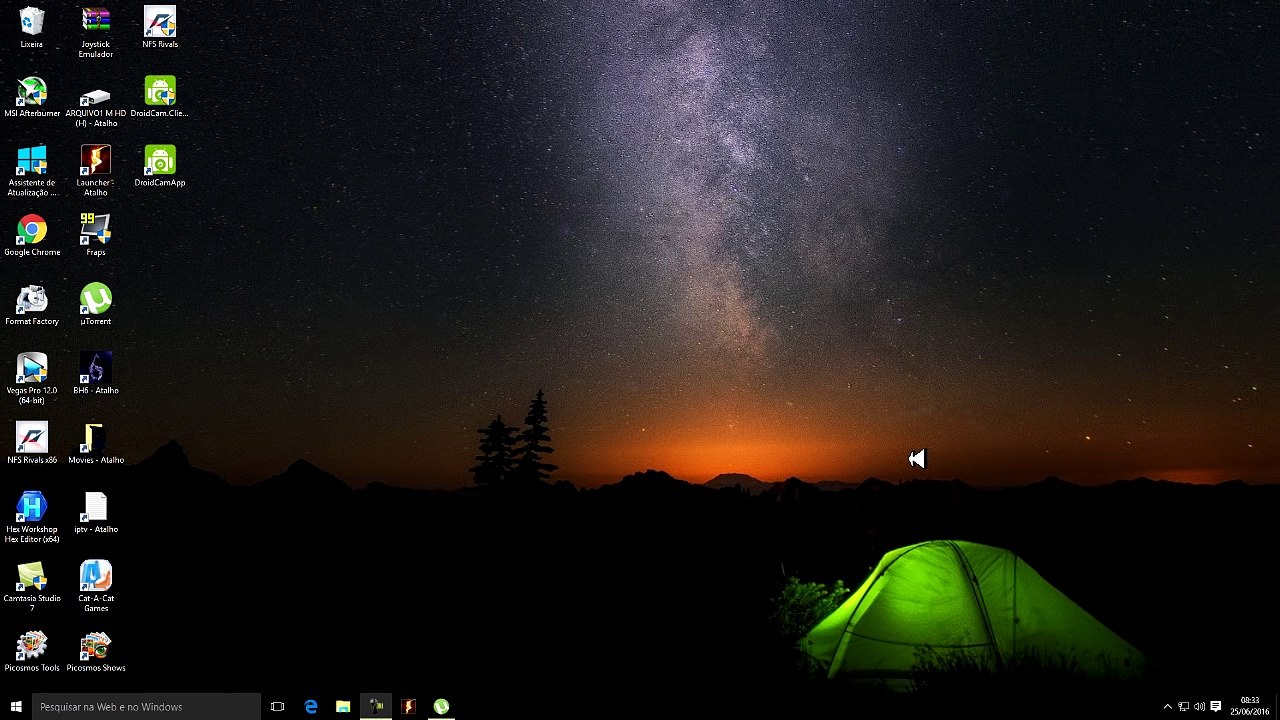Switch to the Launcher app on taskbar
Image resolution: width=1280 pixels, height=720 pixels.
coord(408,706)
